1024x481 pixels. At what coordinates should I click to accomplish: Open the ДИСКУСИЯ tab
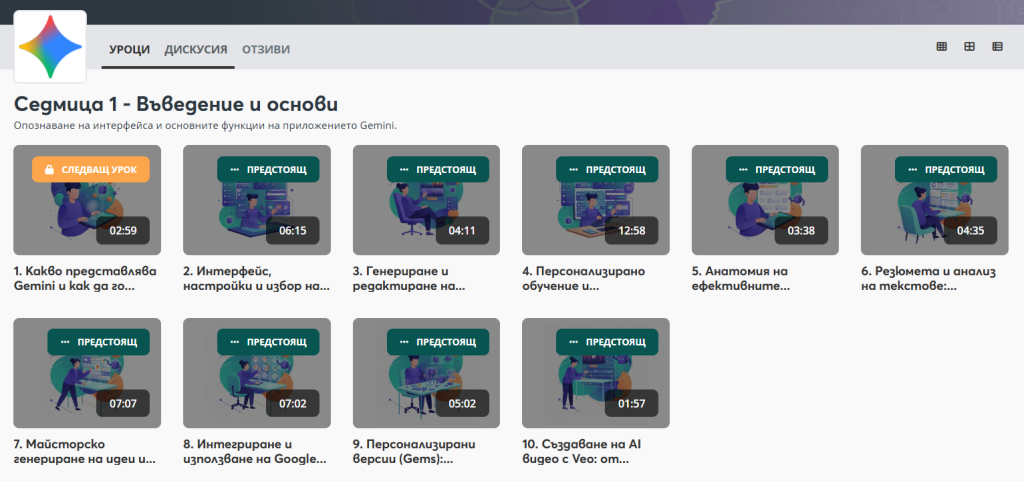[196, 50]
